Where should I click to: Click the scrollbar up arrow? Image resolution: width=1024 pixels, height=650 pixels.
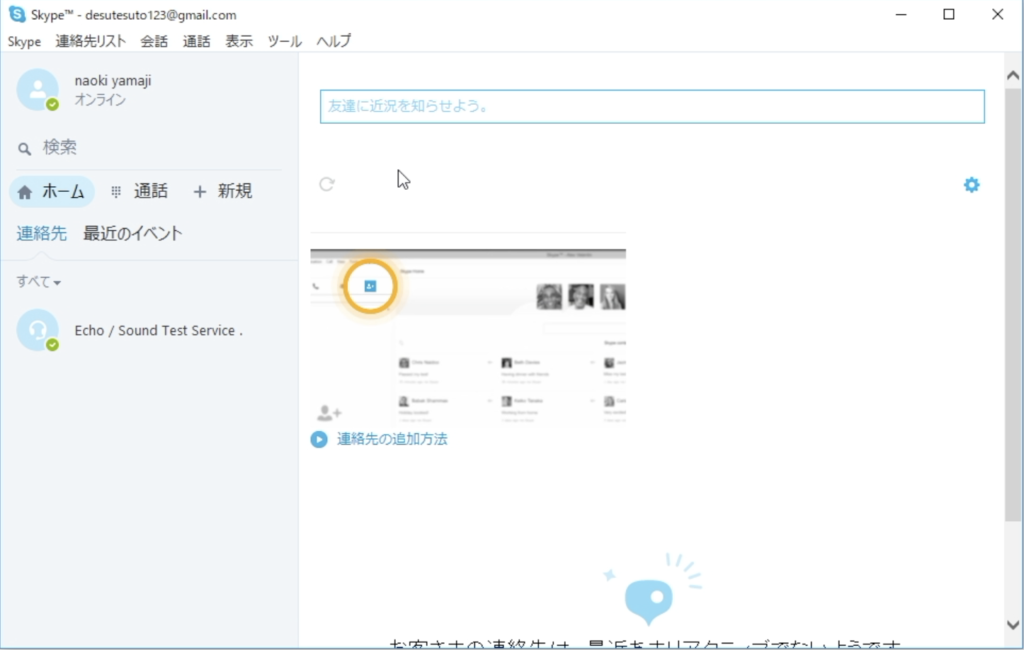pyautogui.click(x=1013, y=75)
